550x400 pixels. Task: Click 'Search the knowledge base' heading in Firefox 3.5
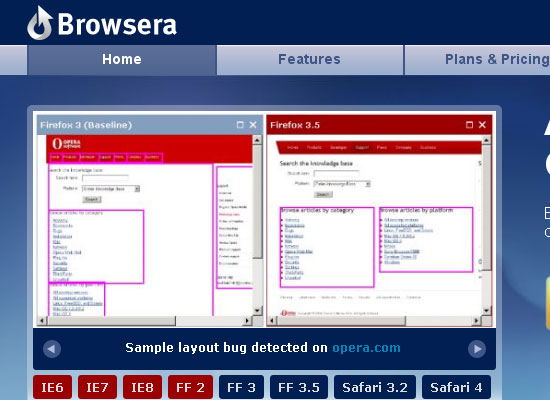pyautogui.click(x=316, y=163)
